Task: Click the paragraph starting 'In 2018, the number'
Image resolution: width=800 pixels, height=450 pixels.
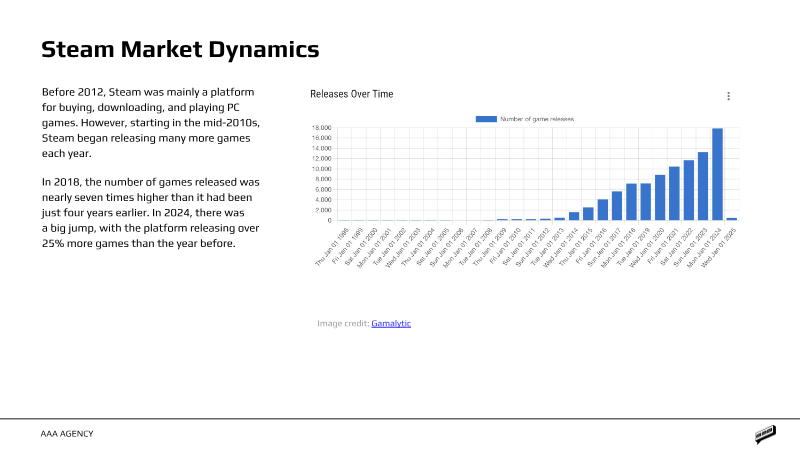Action: tap(150, 214)
